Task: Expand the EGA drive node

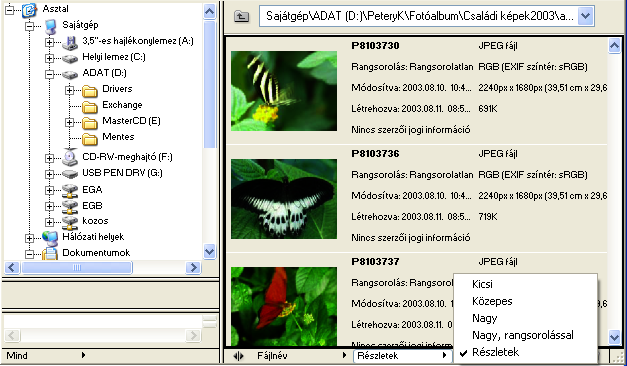Action: point(49,190)
